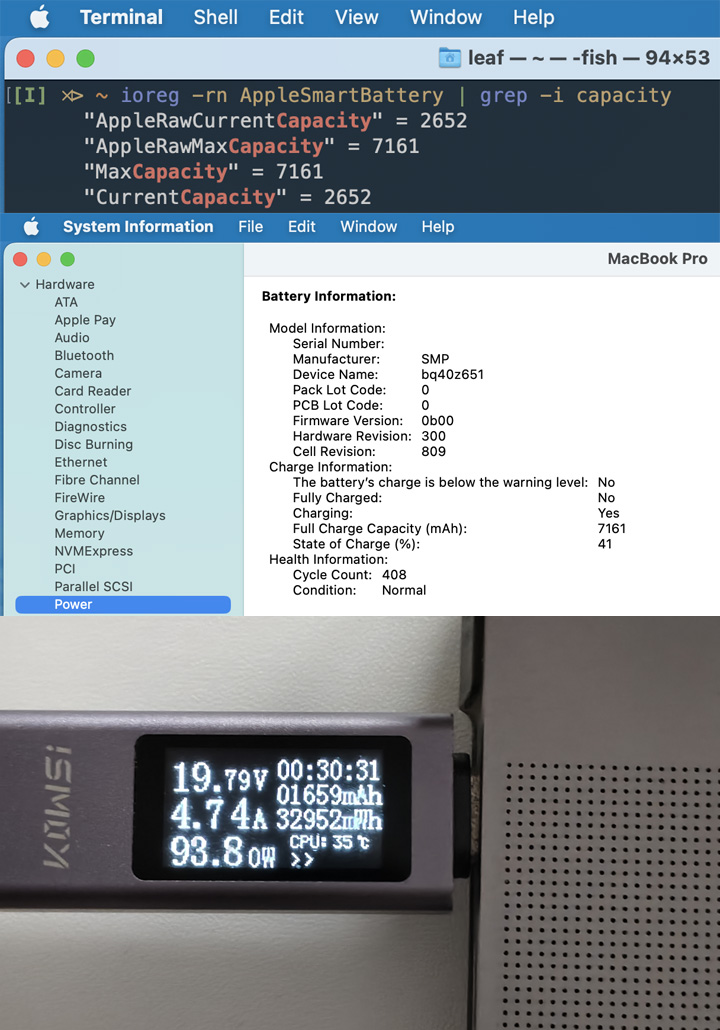Click the home folder icon in Terminal title
720x1030 pixels.
(x=450, y=58)
